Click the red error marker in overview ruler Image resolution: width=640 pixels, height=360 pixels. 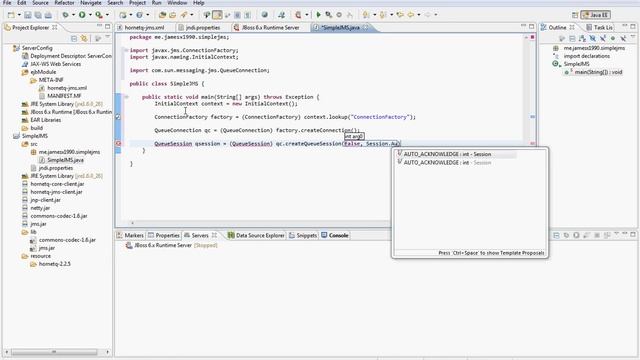532,144
